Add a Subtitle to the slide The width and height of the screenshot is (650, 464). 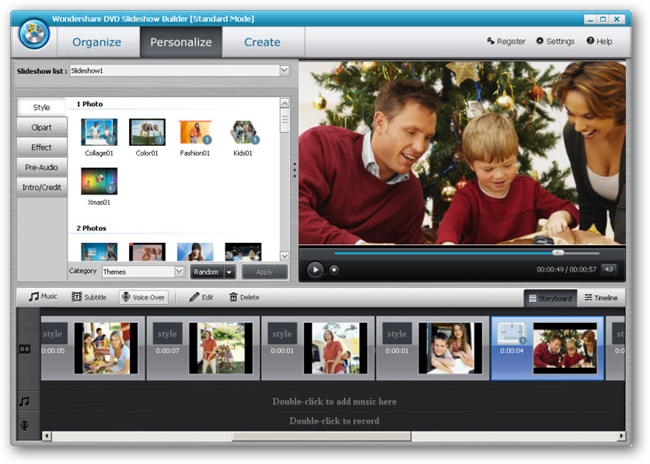tap(89, 297)
